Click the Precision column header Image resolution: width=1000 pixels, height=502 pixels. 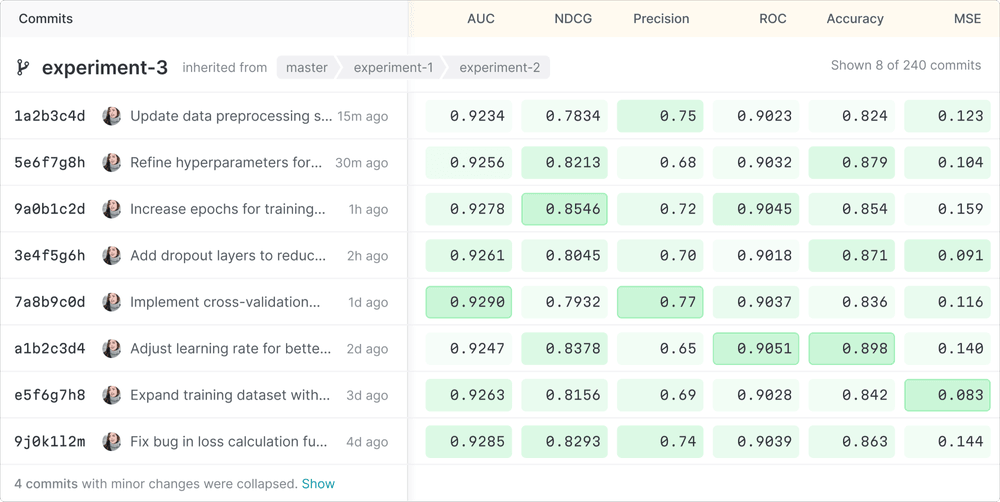tap(661, 19)
